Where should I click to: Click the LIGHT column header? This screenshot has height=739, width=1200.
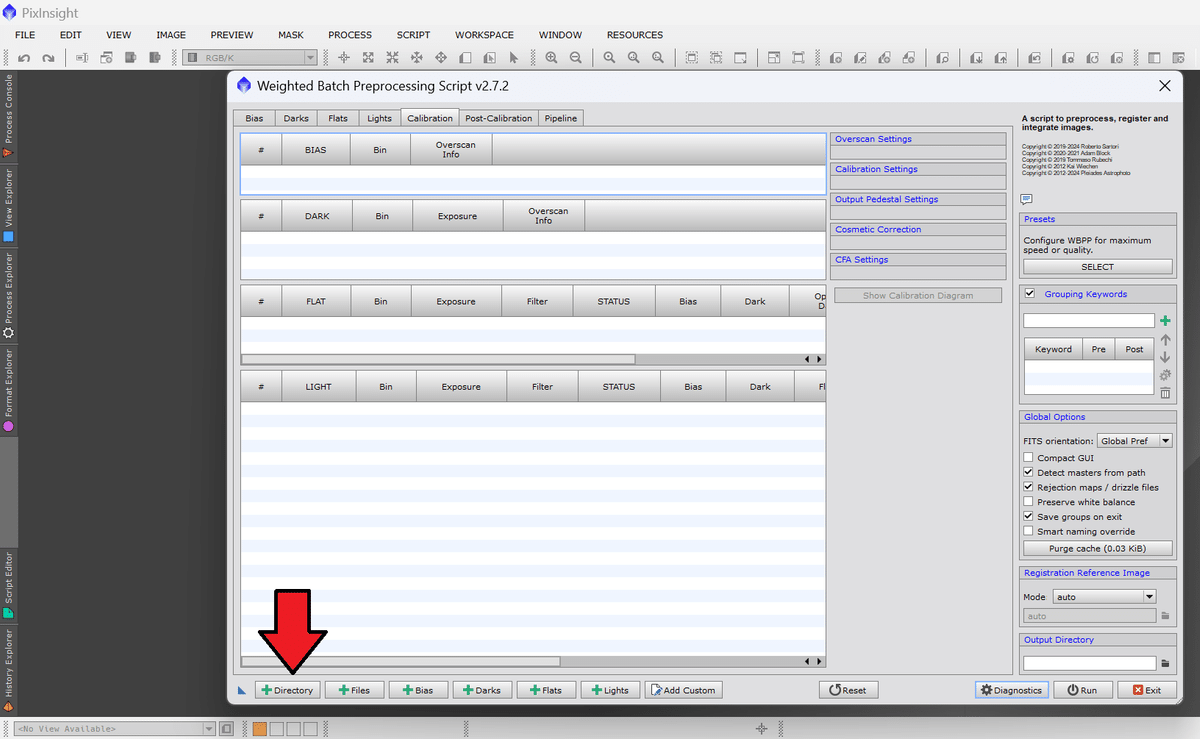point(318,386)
